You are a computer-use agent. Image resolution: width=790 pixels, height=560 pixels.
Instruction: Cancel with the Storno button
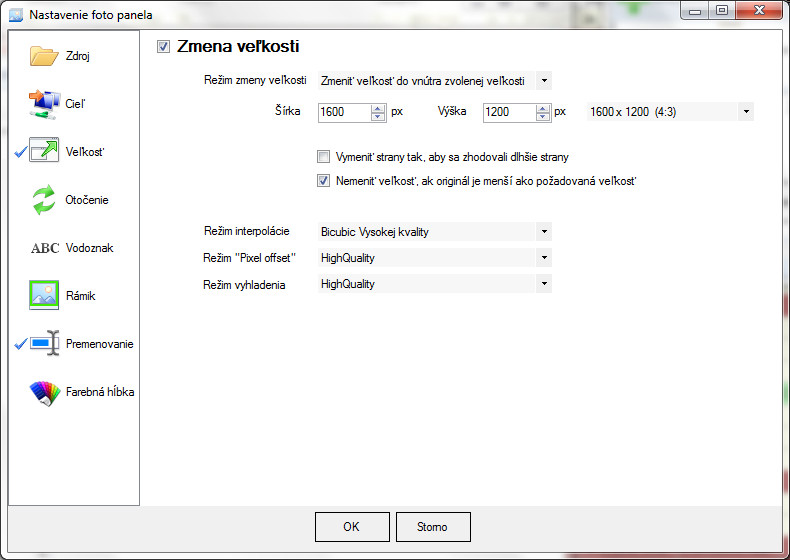point(433,527)
